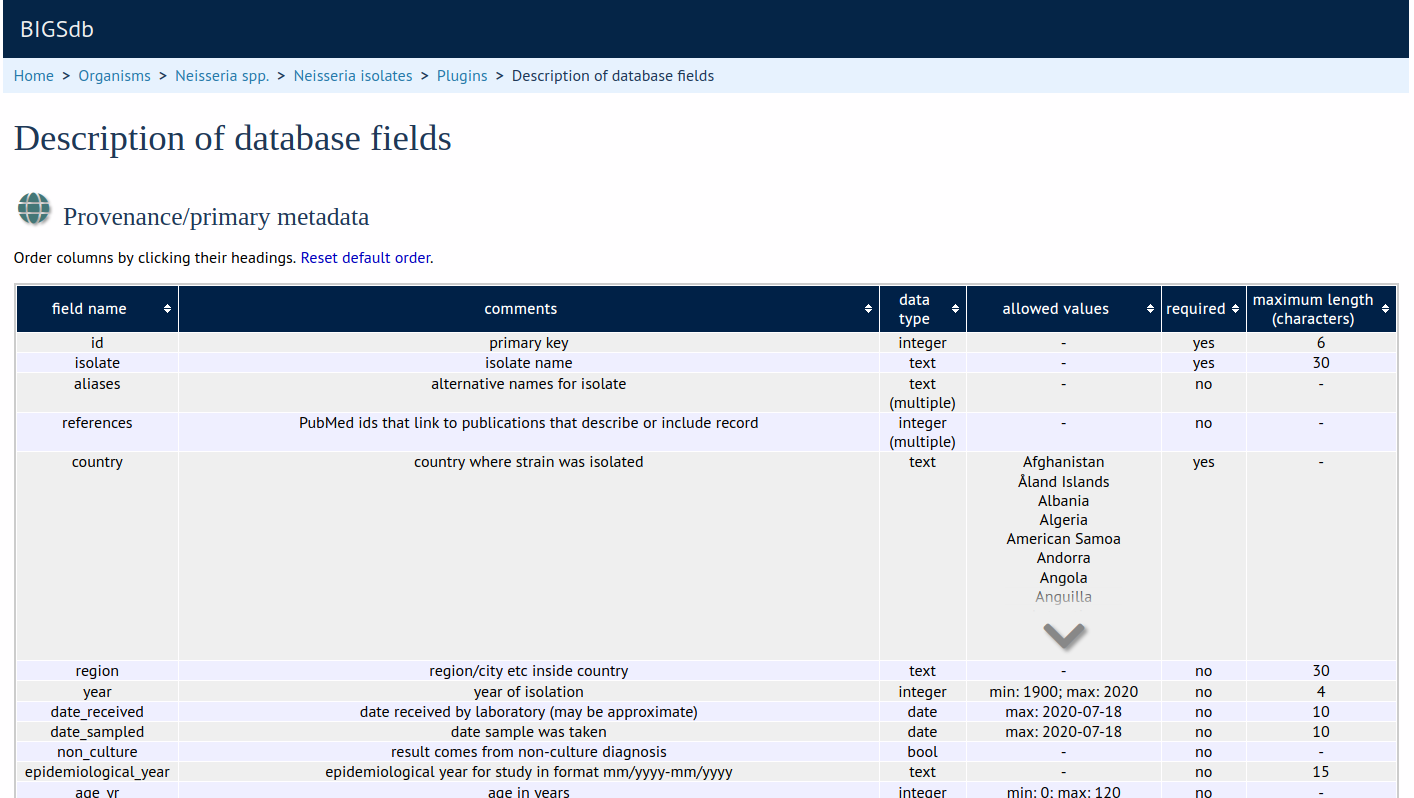Click sort arrows on field name column
The width and height of the screenshot is (1414, 798).
[168, 310]
